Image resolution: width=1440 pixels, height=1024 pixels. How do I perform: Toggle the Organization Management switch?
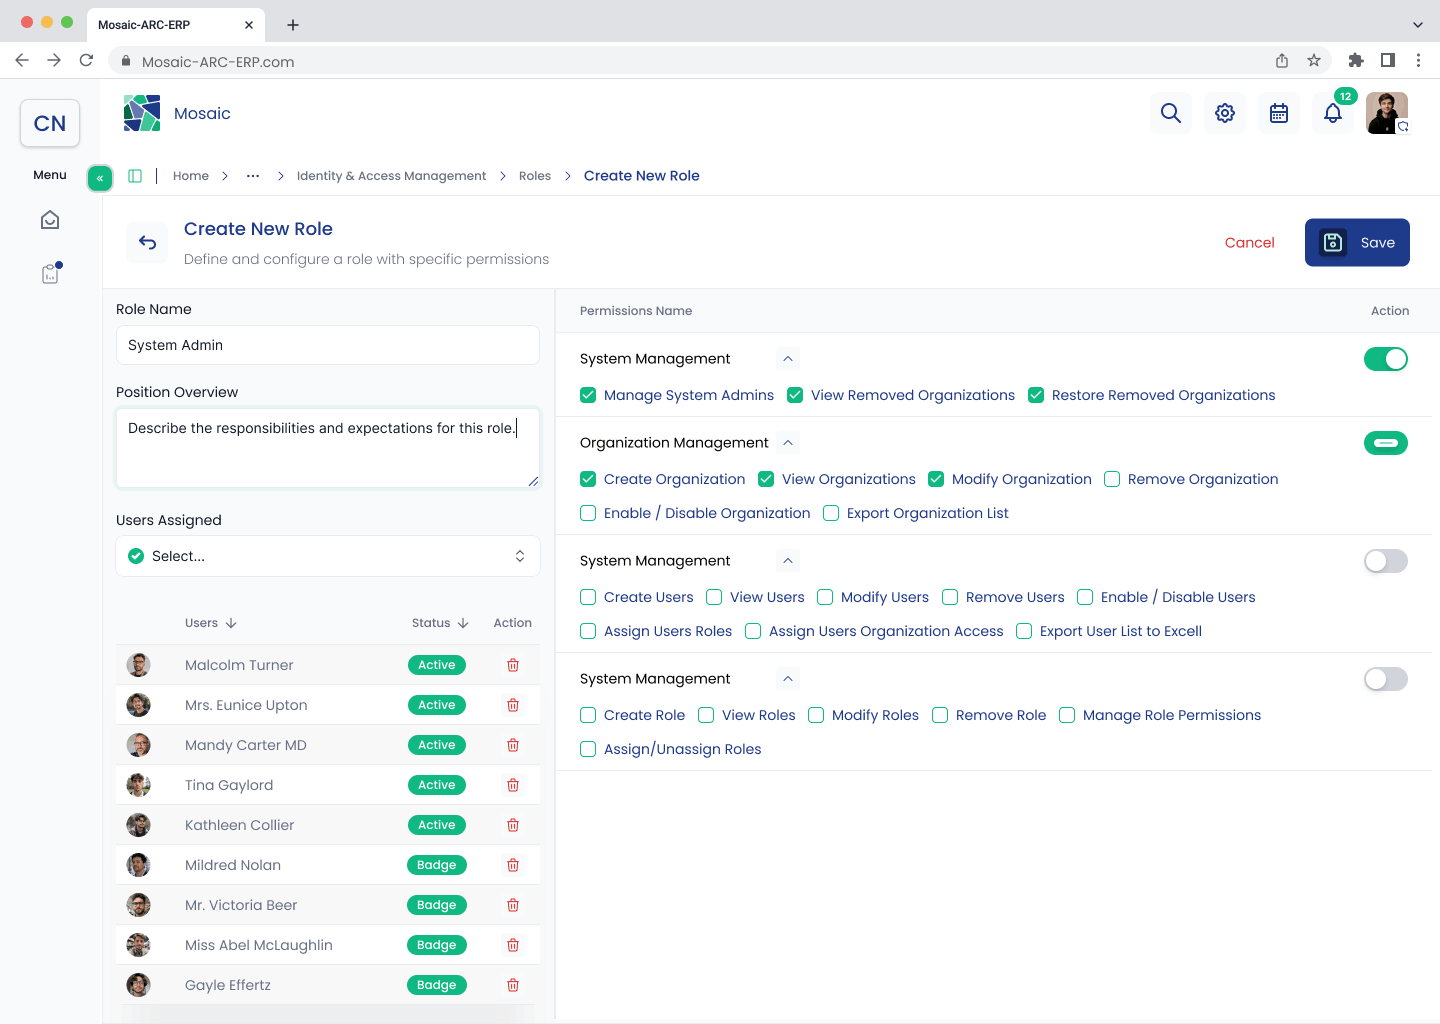(x=1386, y=443)
